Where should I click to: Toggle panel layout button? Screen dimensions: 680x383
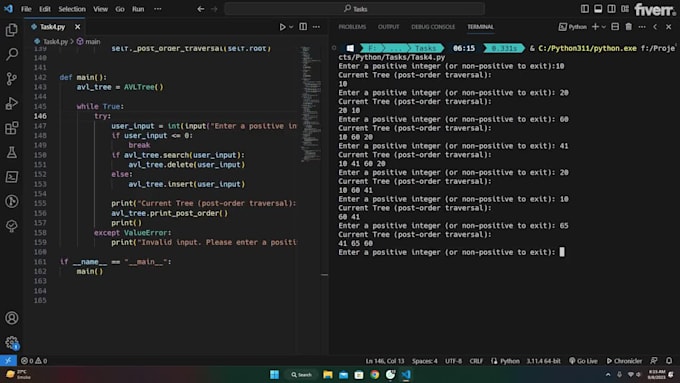coord(598,9)
